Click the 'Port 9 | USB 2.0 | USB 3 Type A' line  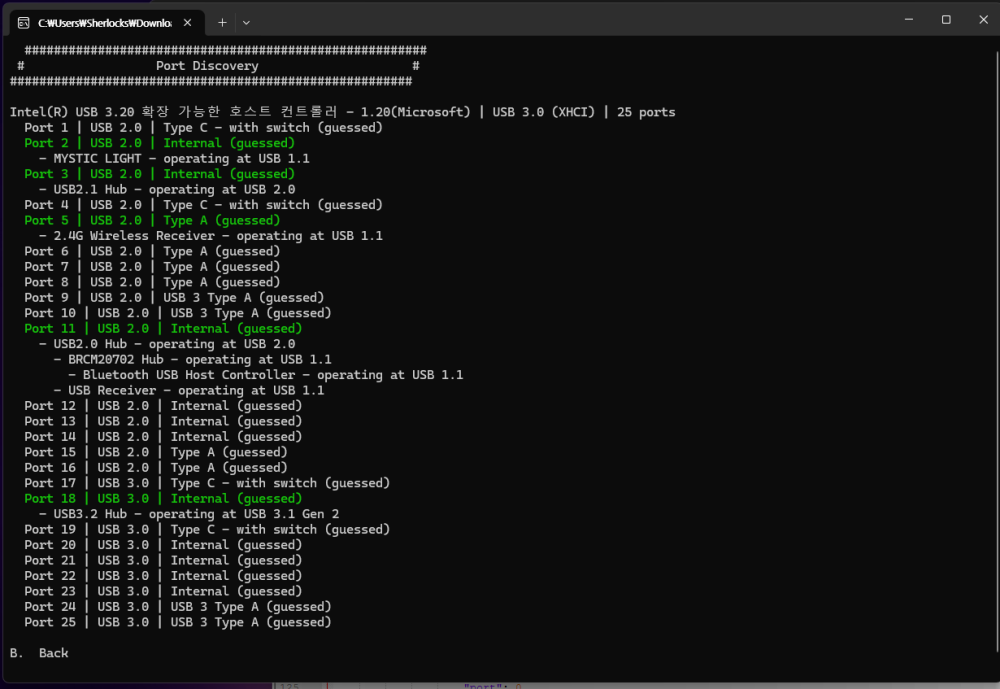tap(174, 298)
